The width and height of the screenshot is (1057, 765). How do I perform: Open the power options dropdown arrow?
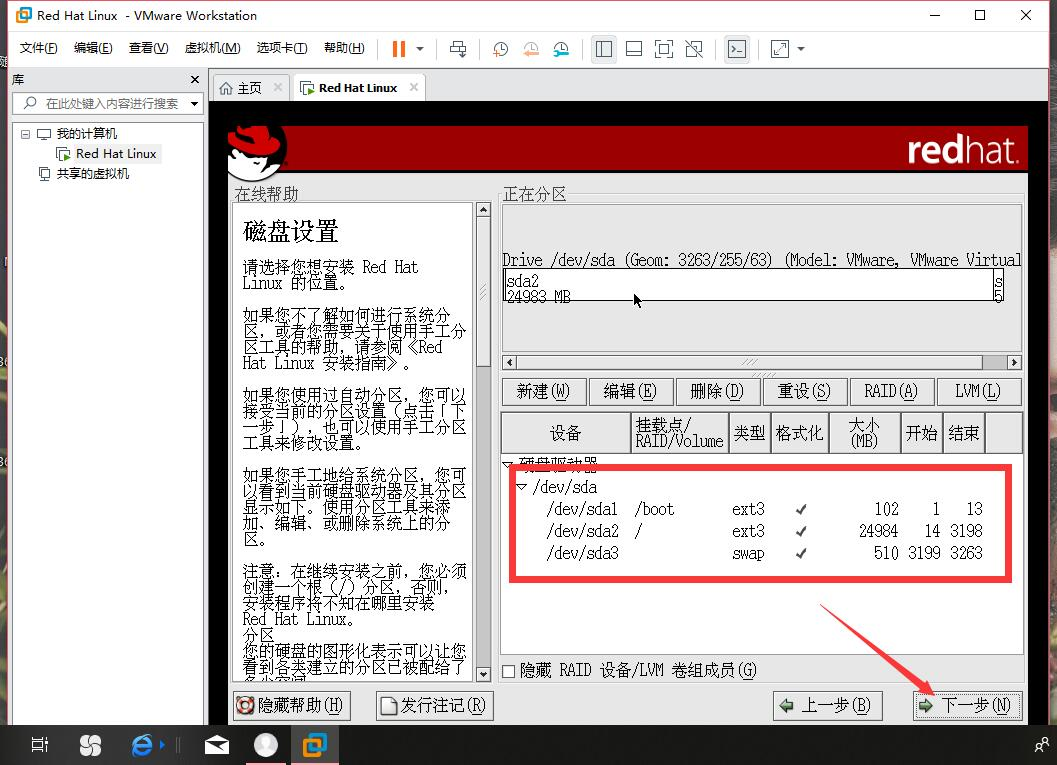point(420,49)
